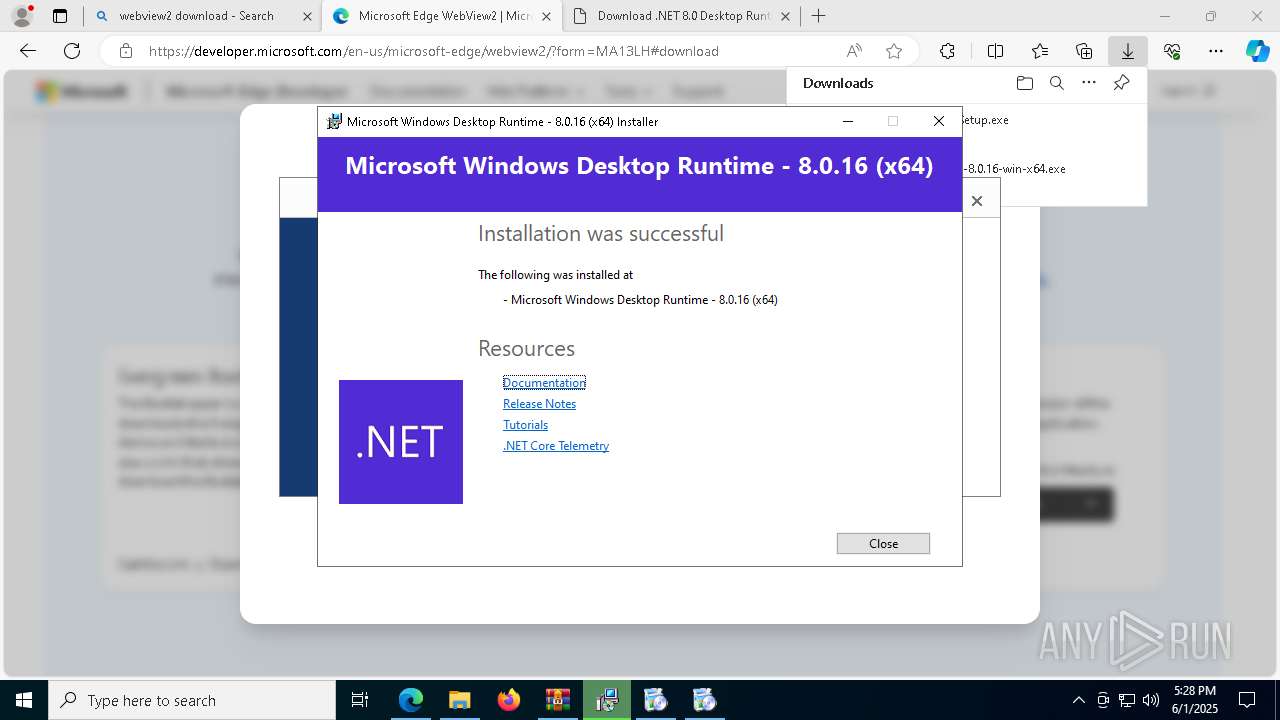Open the Tutorials link
This screenshot has width=1280, height=720.
tap(525, 425)
